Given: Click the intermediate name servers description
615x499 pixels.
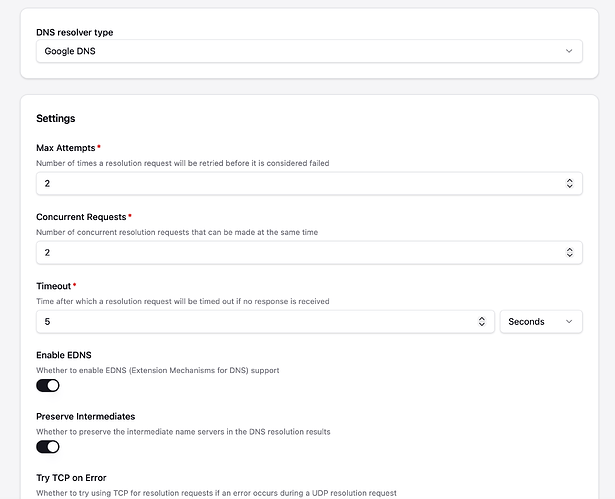Looking at the screenshot, I should pos(183,432).
